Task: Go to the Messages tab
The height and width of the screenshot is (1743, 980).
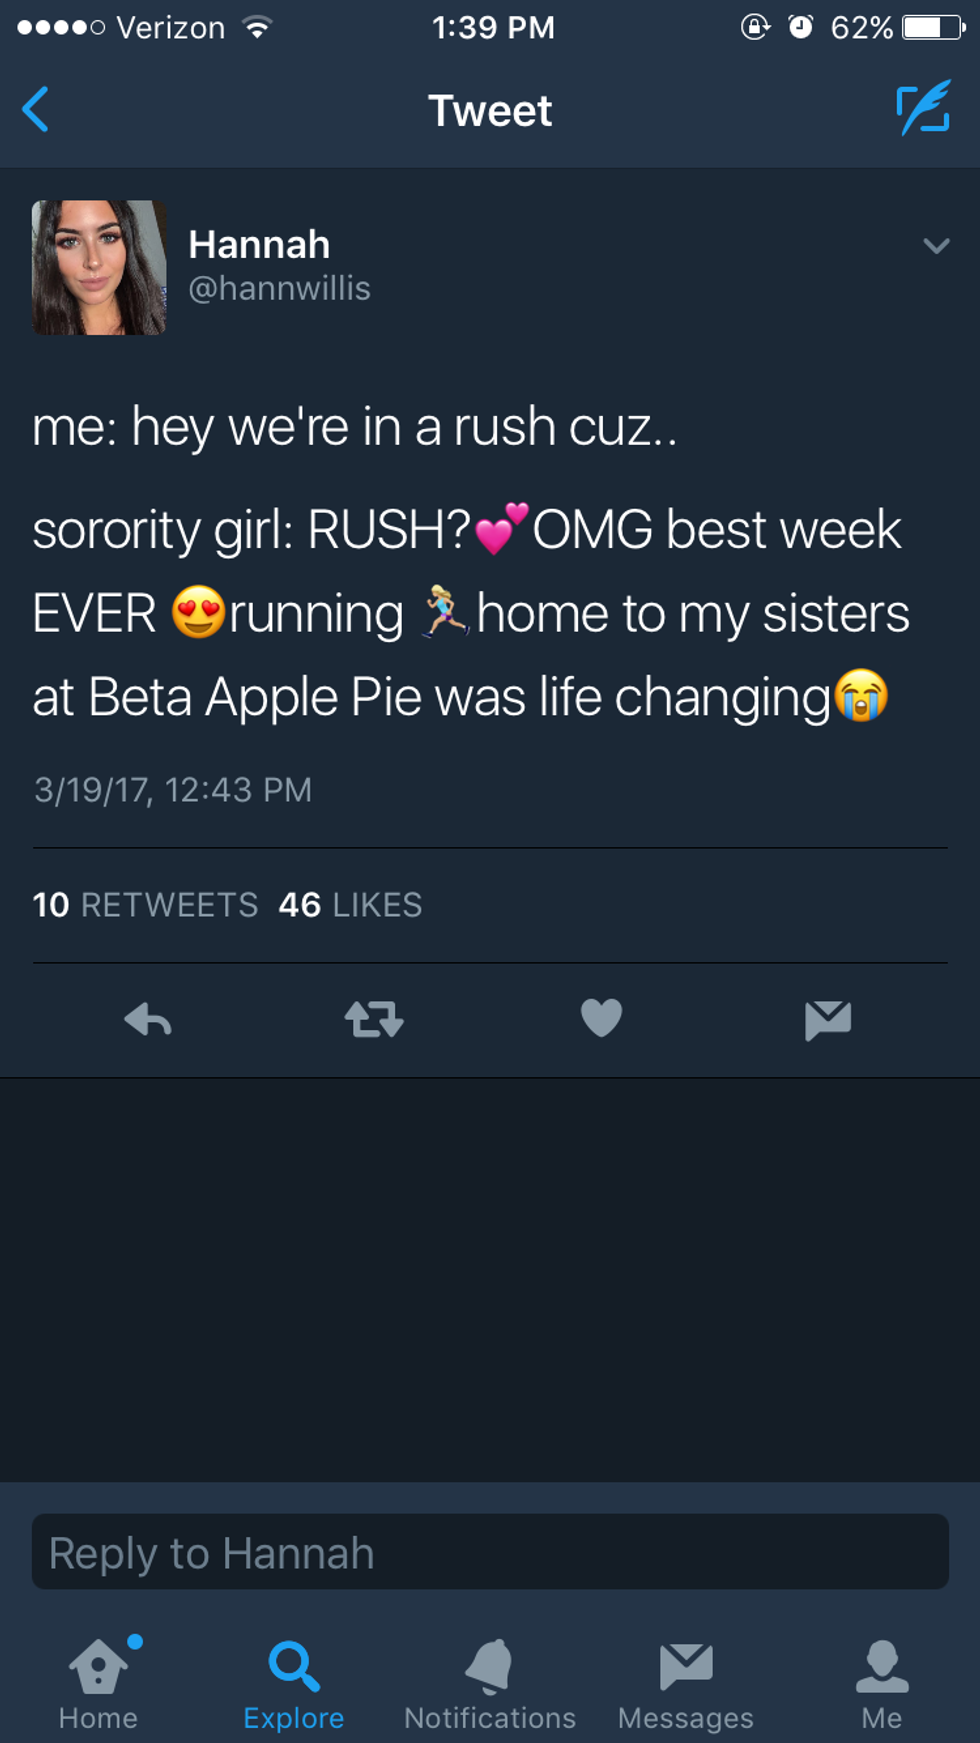Action: click(x=686, y=1684)
